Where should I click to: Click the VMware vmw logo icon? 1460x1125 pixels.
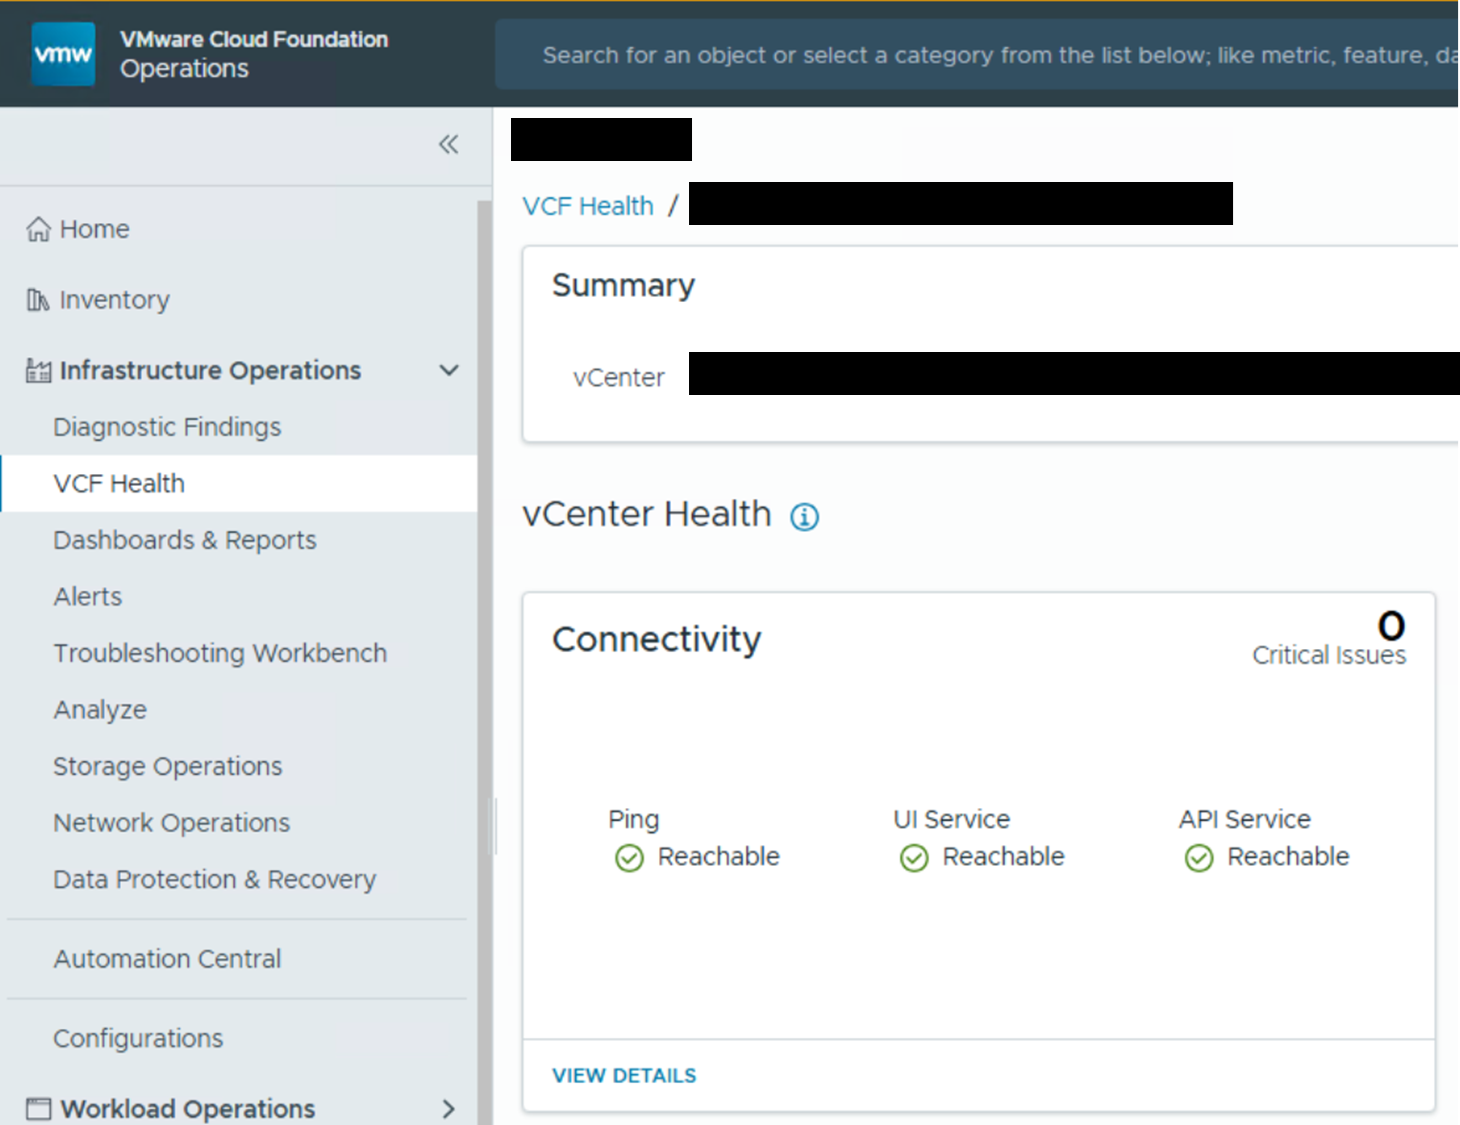(63, 54)
